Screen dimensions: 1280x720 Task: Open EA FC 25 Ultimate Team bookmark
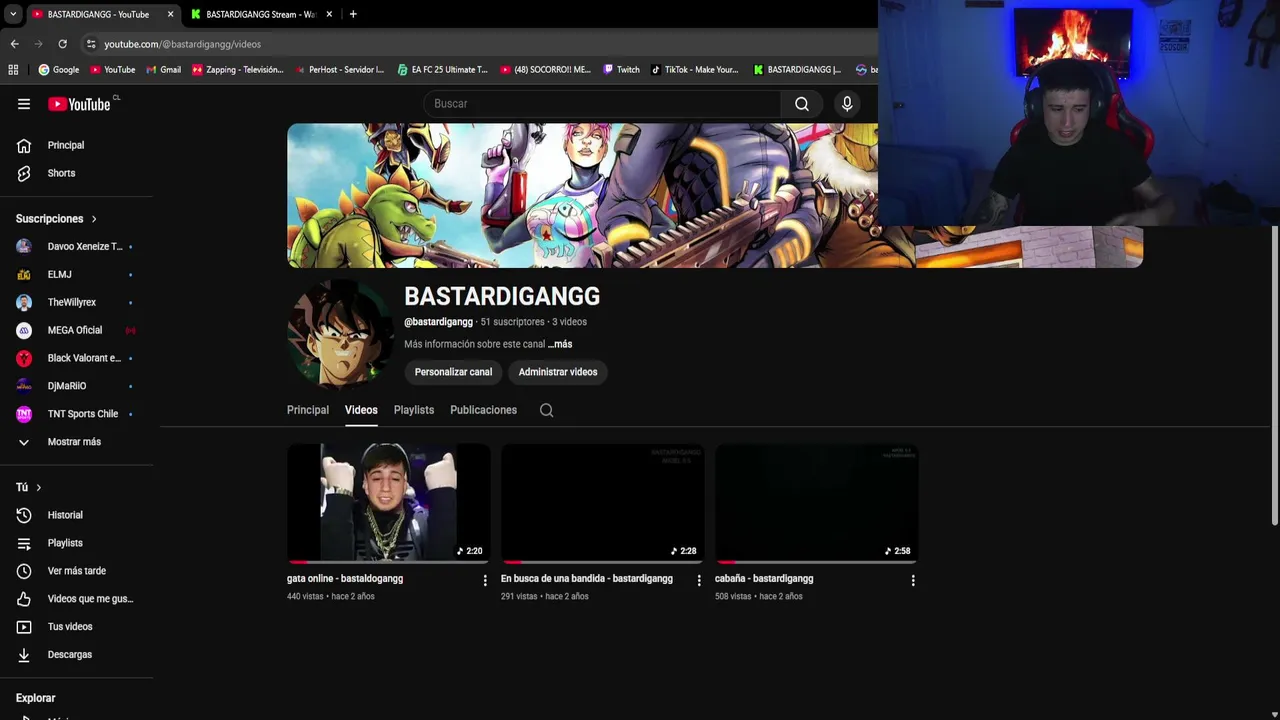click(x=442, y=70)
